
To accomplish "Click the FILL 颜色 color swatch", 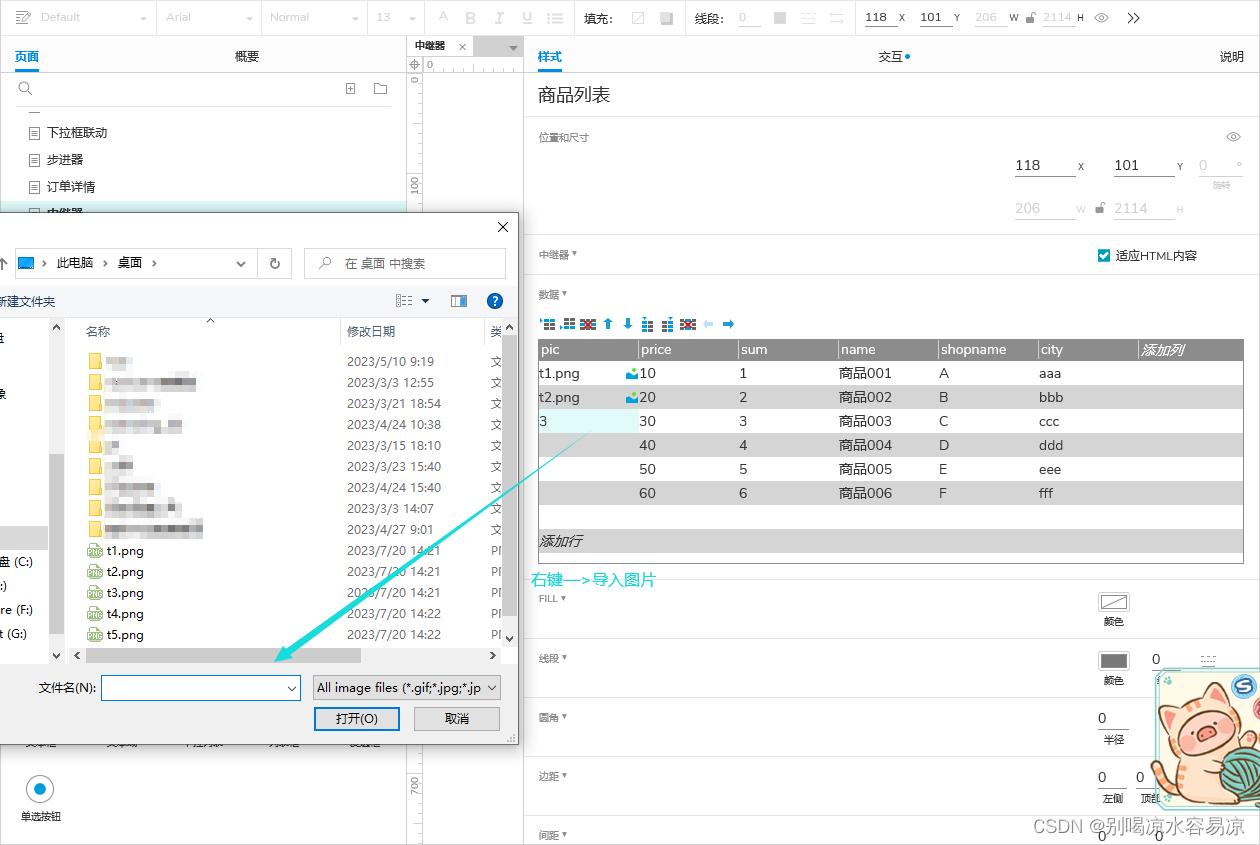I will click(1113, 601).
